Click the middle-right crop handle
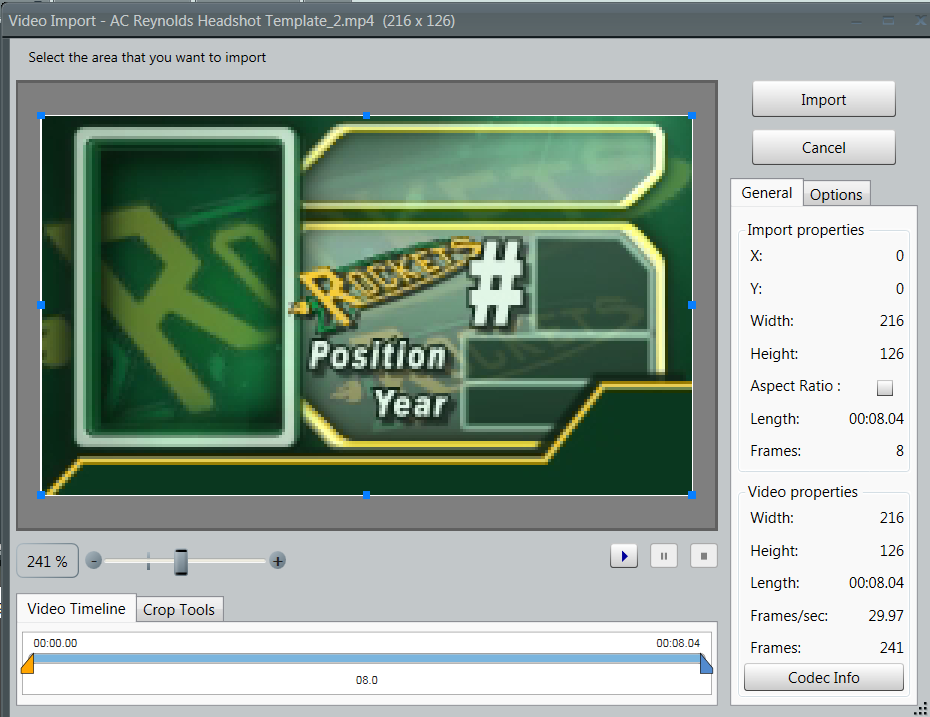The image size is (930, 717). tap(692, 305)
